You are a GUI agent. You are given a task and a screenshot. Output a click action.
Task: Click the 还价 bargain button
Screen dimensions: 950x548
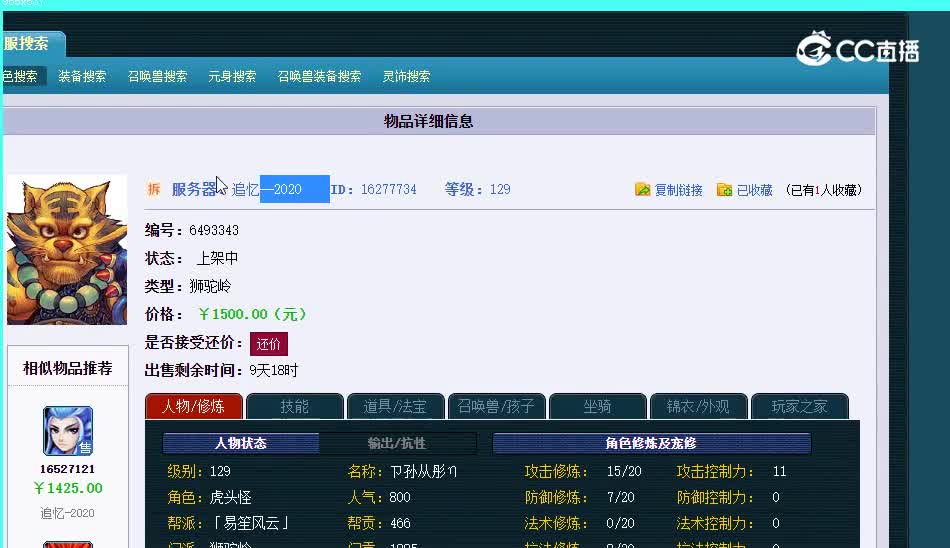(268, 344)
